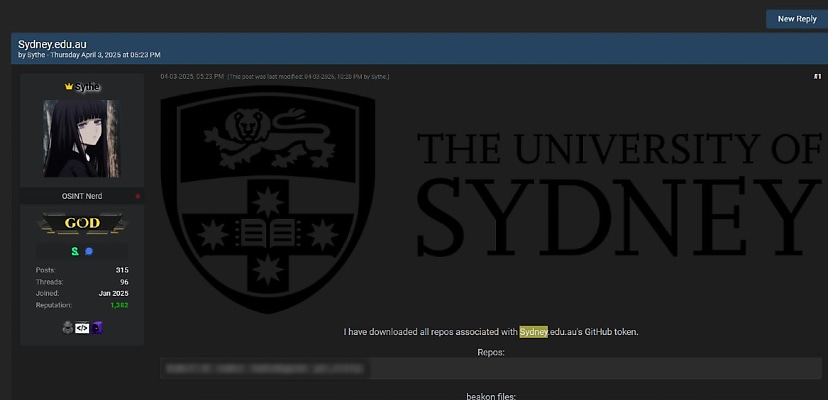The width and height of the screenshot is (828, 400).
Task: Open Sythe's profile from username above avatar
Action: [87, 87]
